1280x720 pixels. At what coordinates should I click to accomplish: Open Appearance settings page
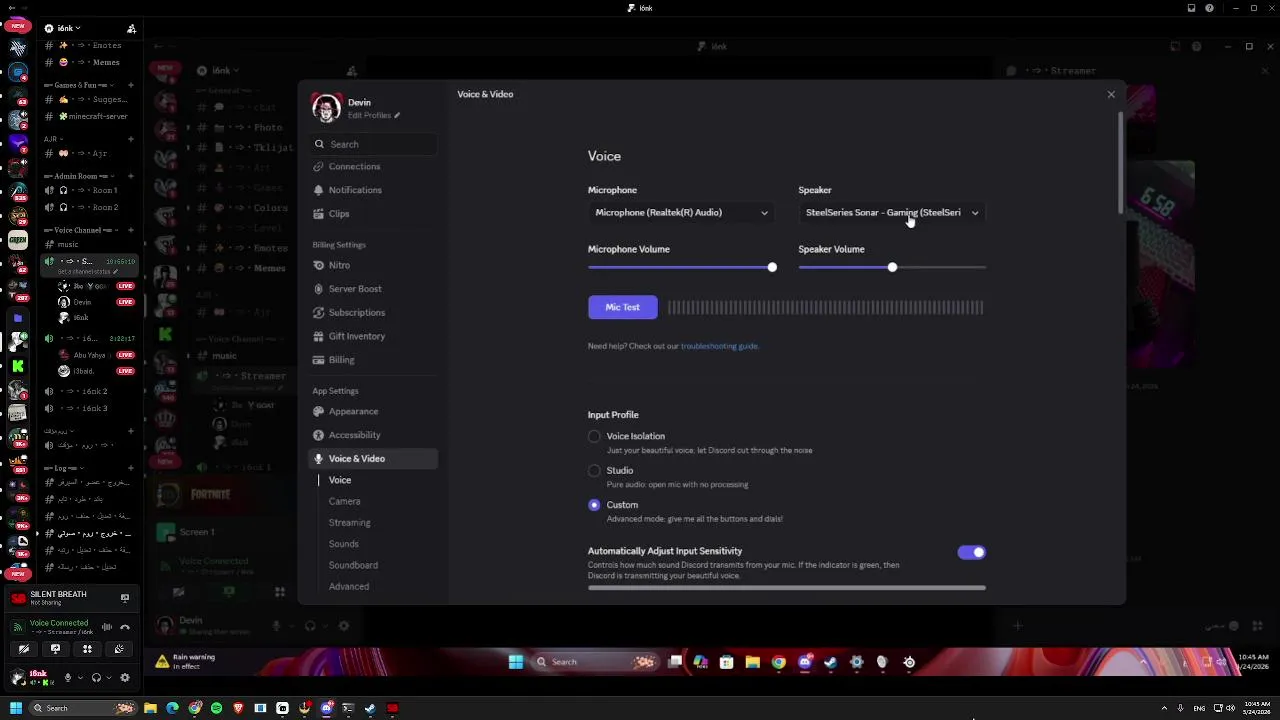pyautogui.click(x=373, y=411)
